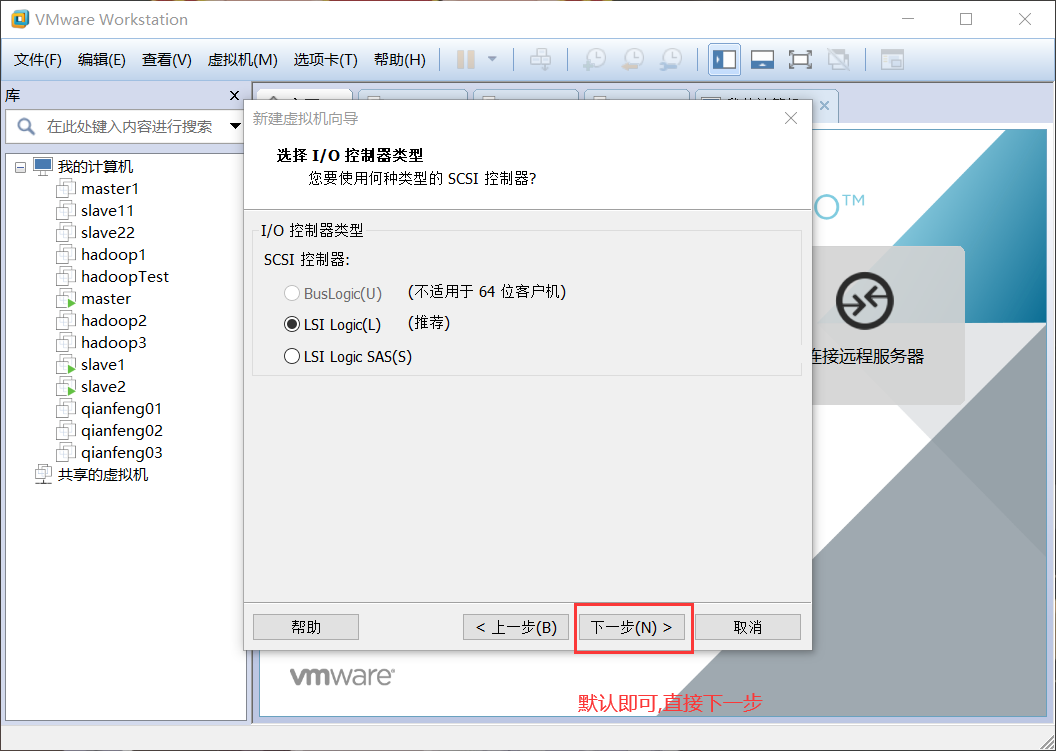This screenshot has height=751, width=1056.
Task: Open the 查看(V) menu
Action: click(x=166, y=60)
